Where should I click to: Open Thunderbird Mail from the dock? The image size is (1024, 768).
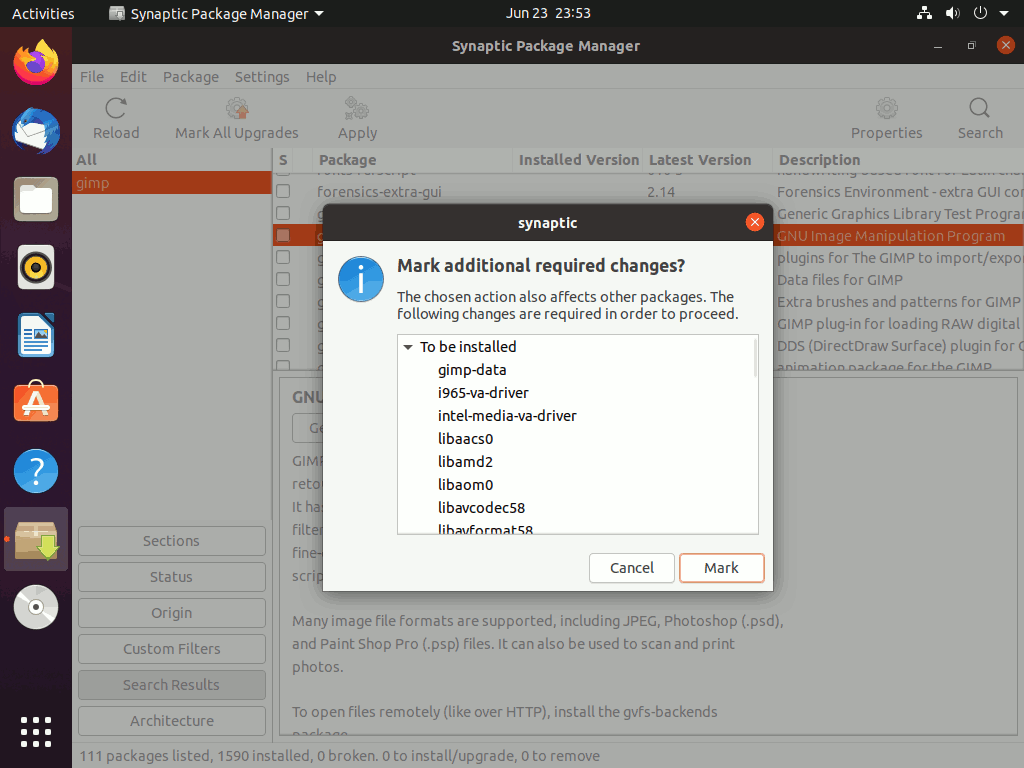coord(36,131)
